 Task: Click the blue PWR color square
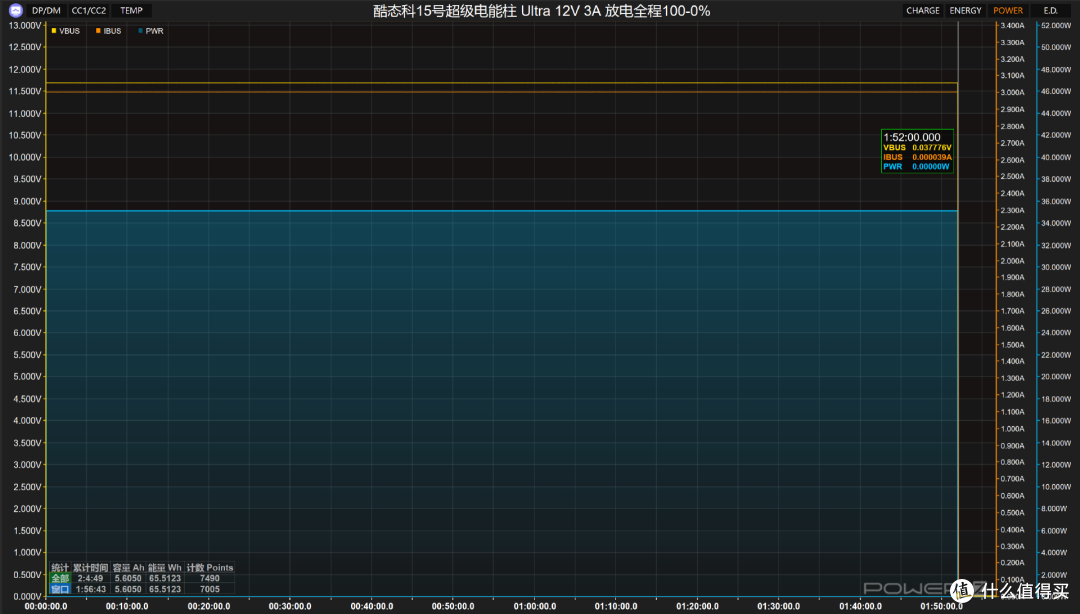tap(141, 31)
